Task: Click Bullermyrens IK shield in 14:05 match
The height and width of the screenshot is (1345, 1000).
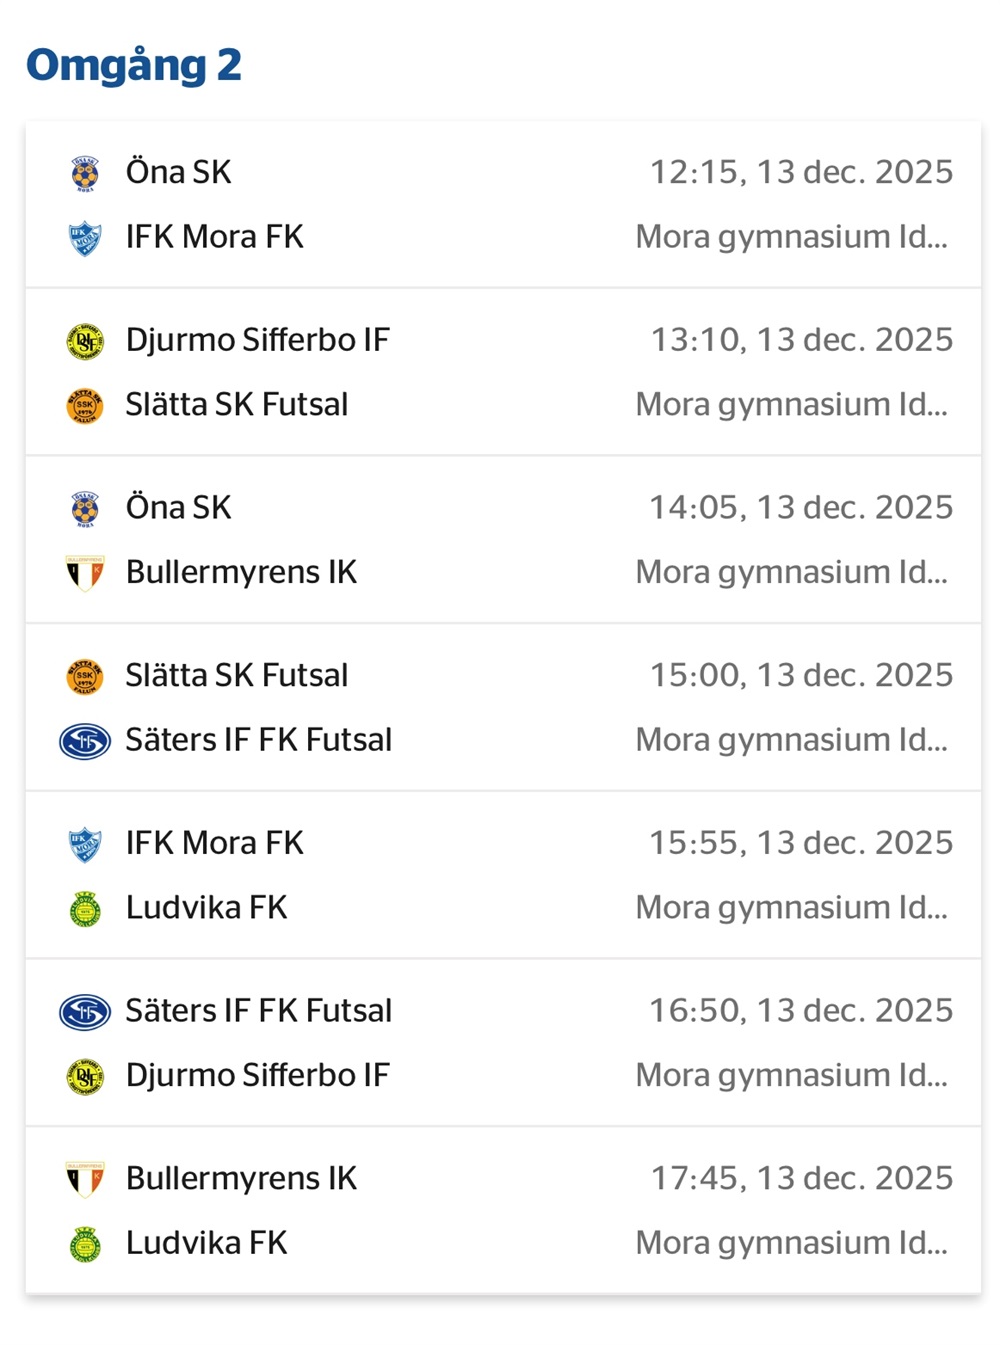Action: tap(85, 573)
